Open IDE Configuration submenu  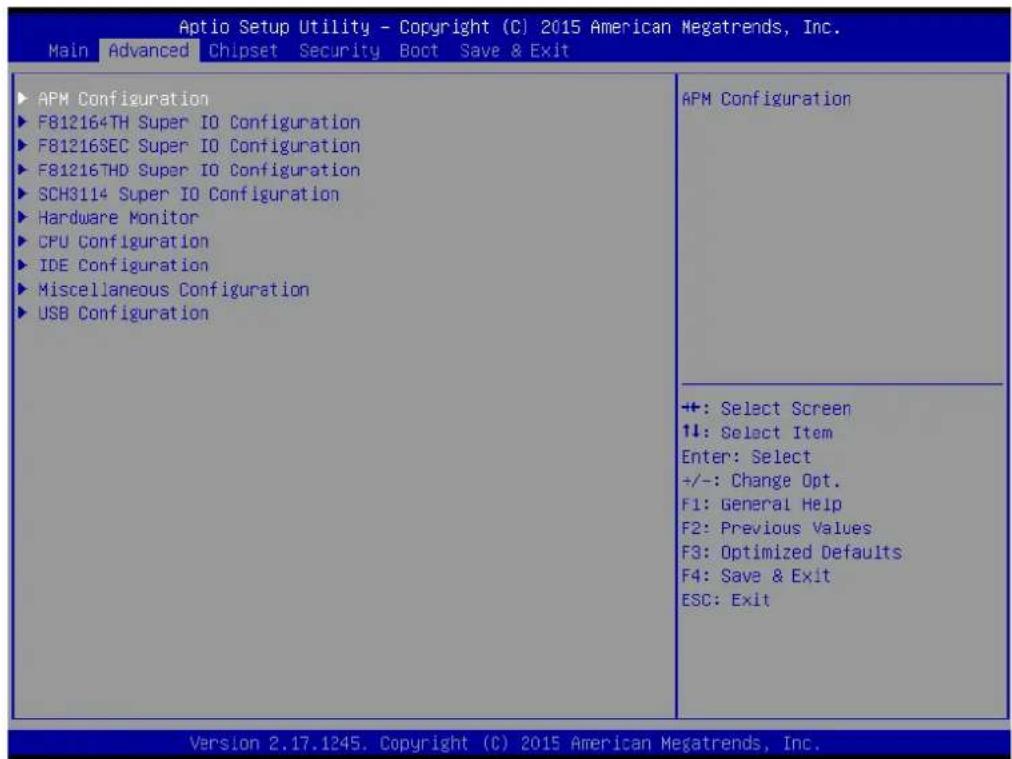(x=123, y=265)
